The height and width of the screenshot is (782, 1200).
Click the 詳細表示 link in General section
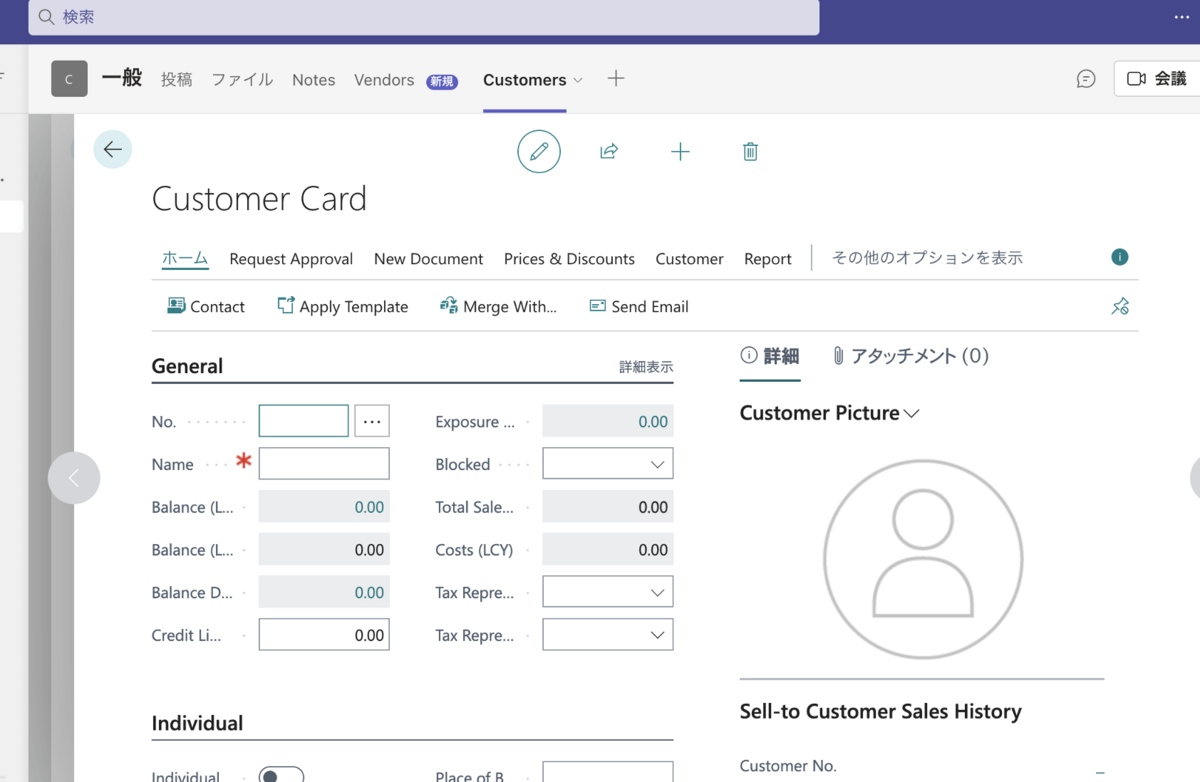point(648,367)
